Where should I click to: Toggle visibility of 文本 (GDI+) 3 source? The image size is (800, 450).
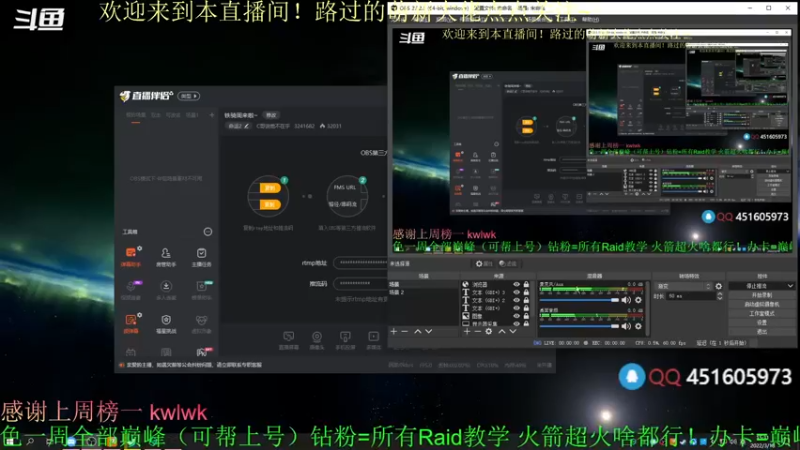click(x=516, y=292)
